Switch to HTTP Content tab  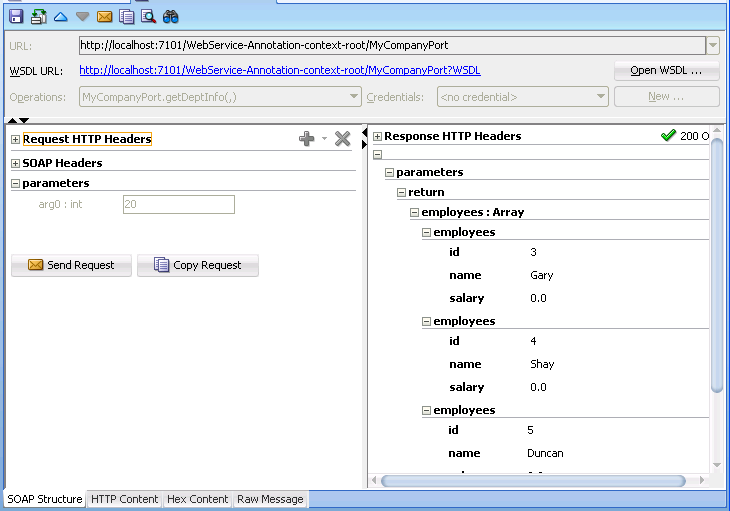[124, 499]
